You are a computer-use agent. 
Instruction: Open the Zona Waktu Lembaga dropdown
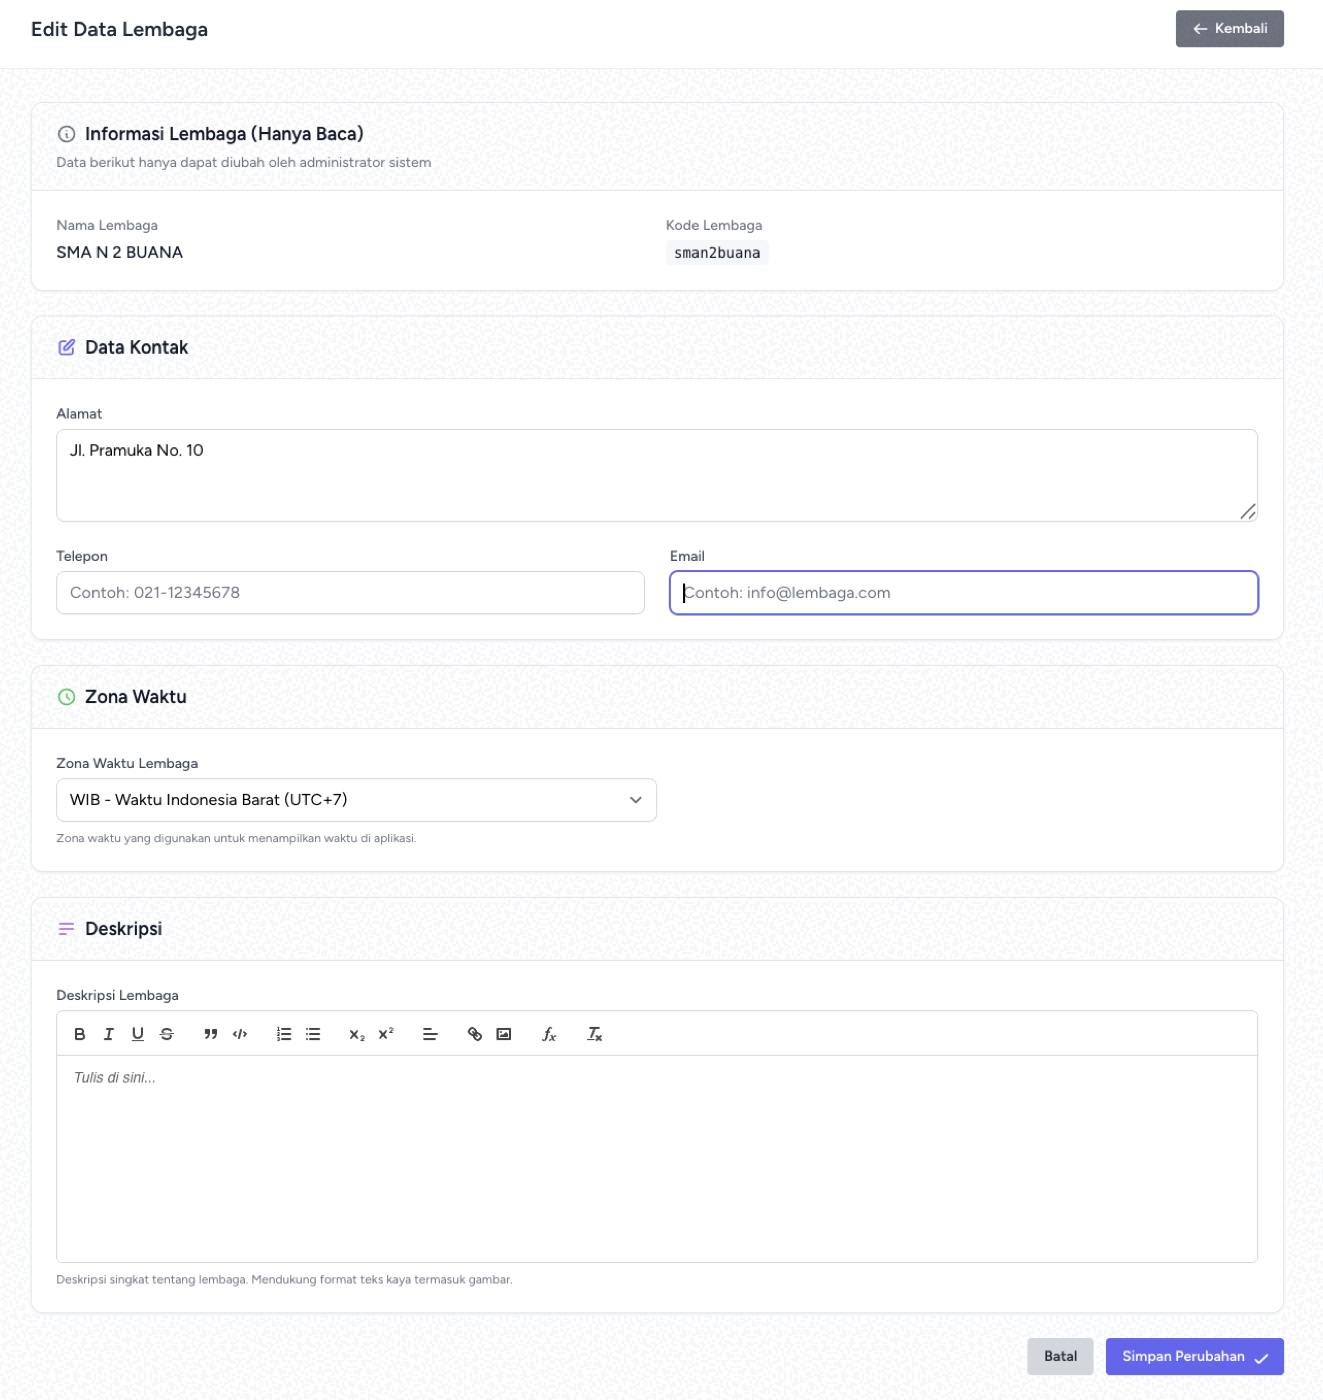coord(356,800)
